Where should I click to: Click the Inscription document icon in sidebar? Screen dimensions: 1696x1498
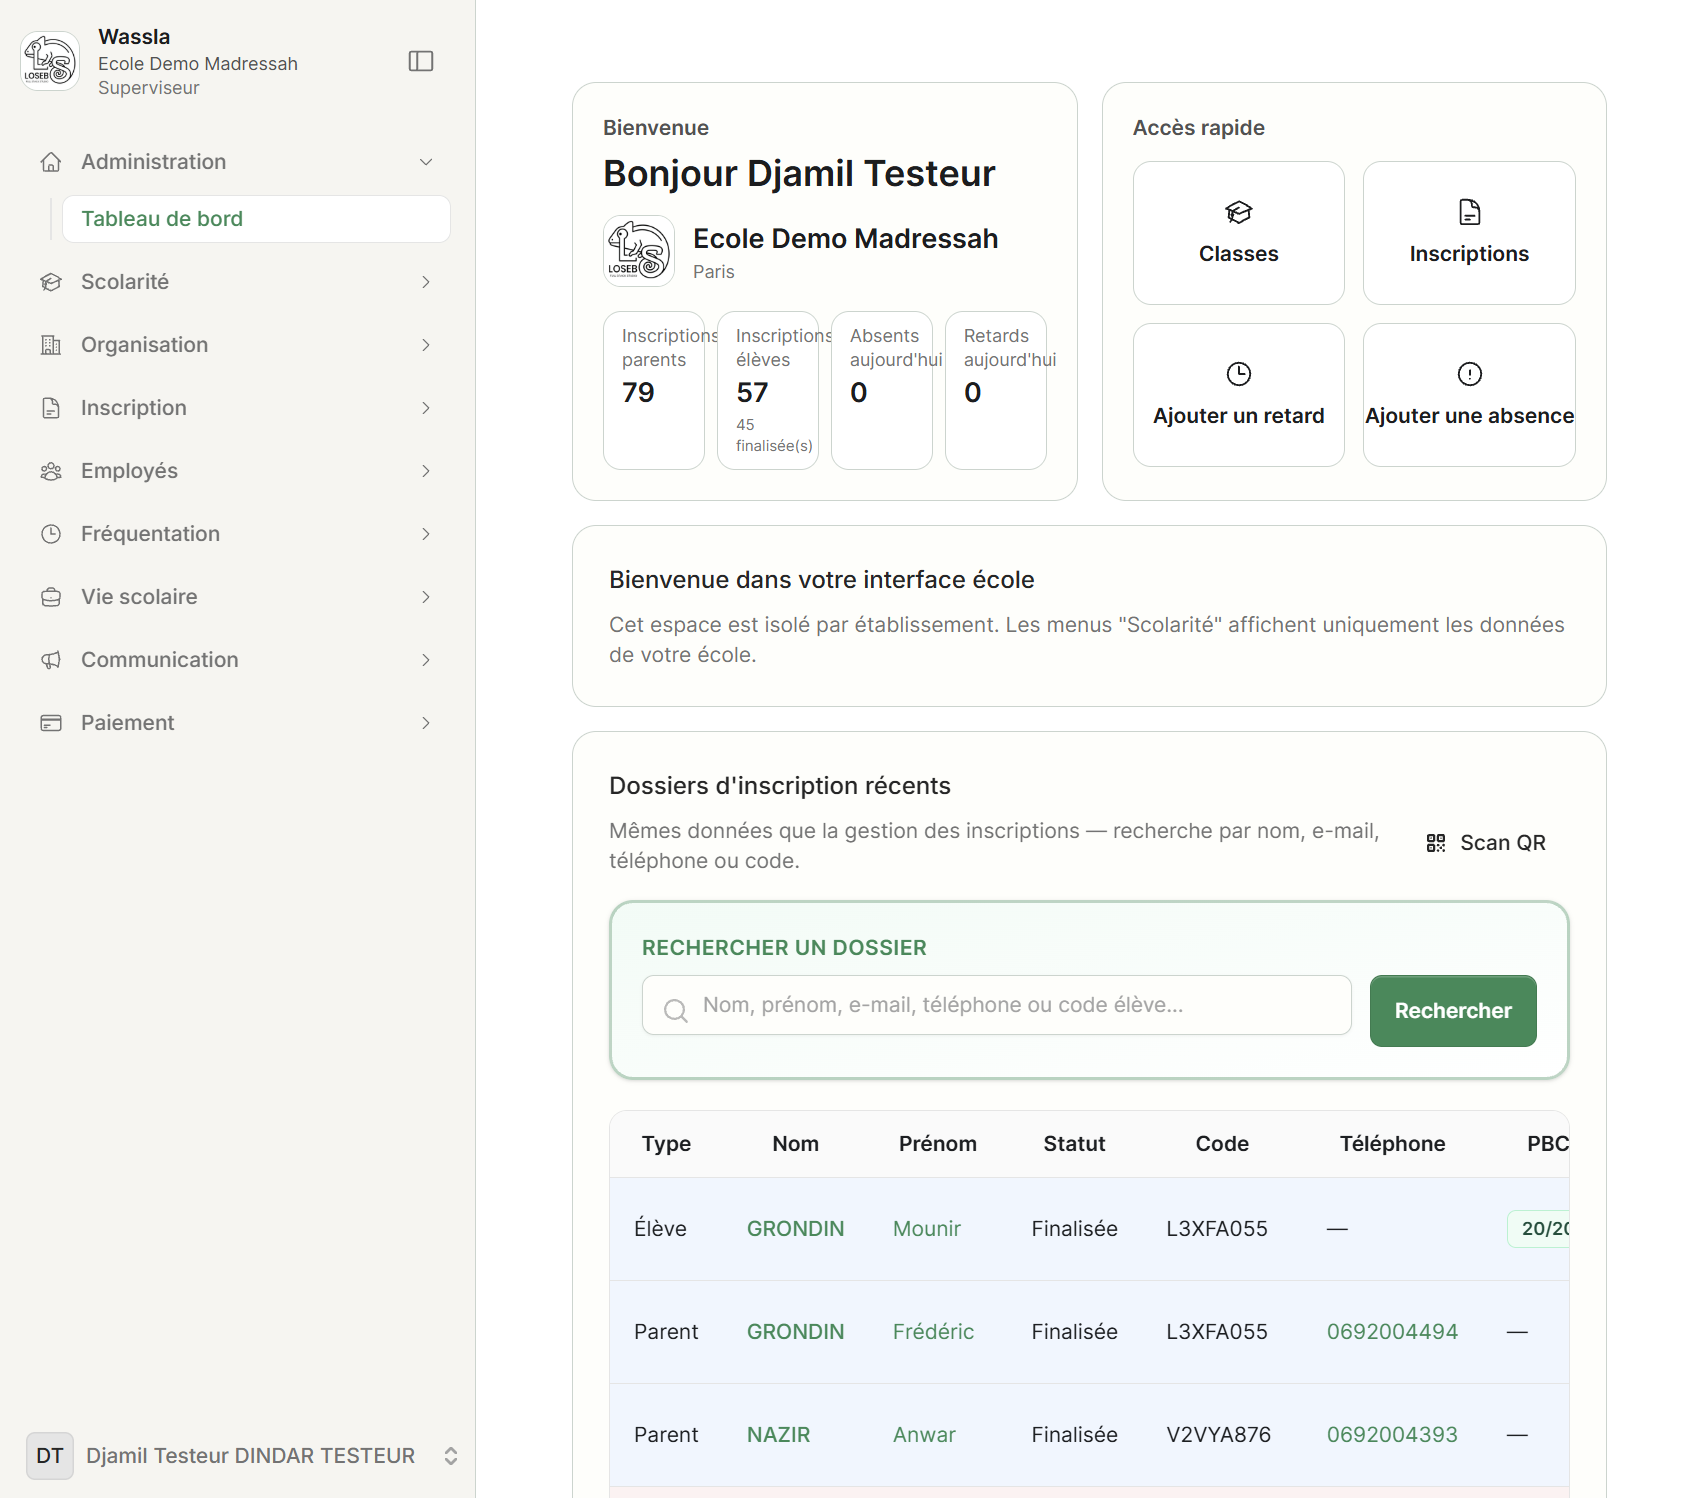coord(51,408)
